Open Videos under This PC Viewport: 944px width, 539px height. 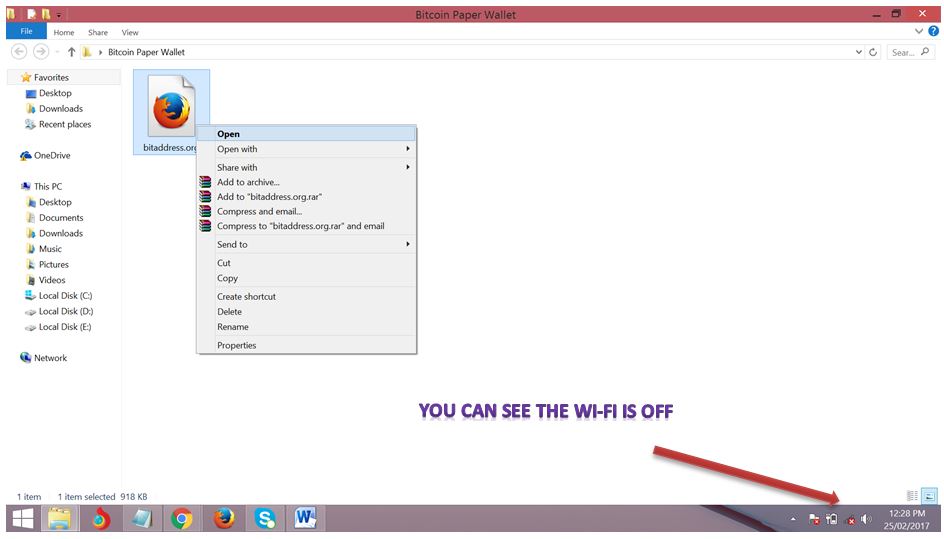(x=52, y=280)
